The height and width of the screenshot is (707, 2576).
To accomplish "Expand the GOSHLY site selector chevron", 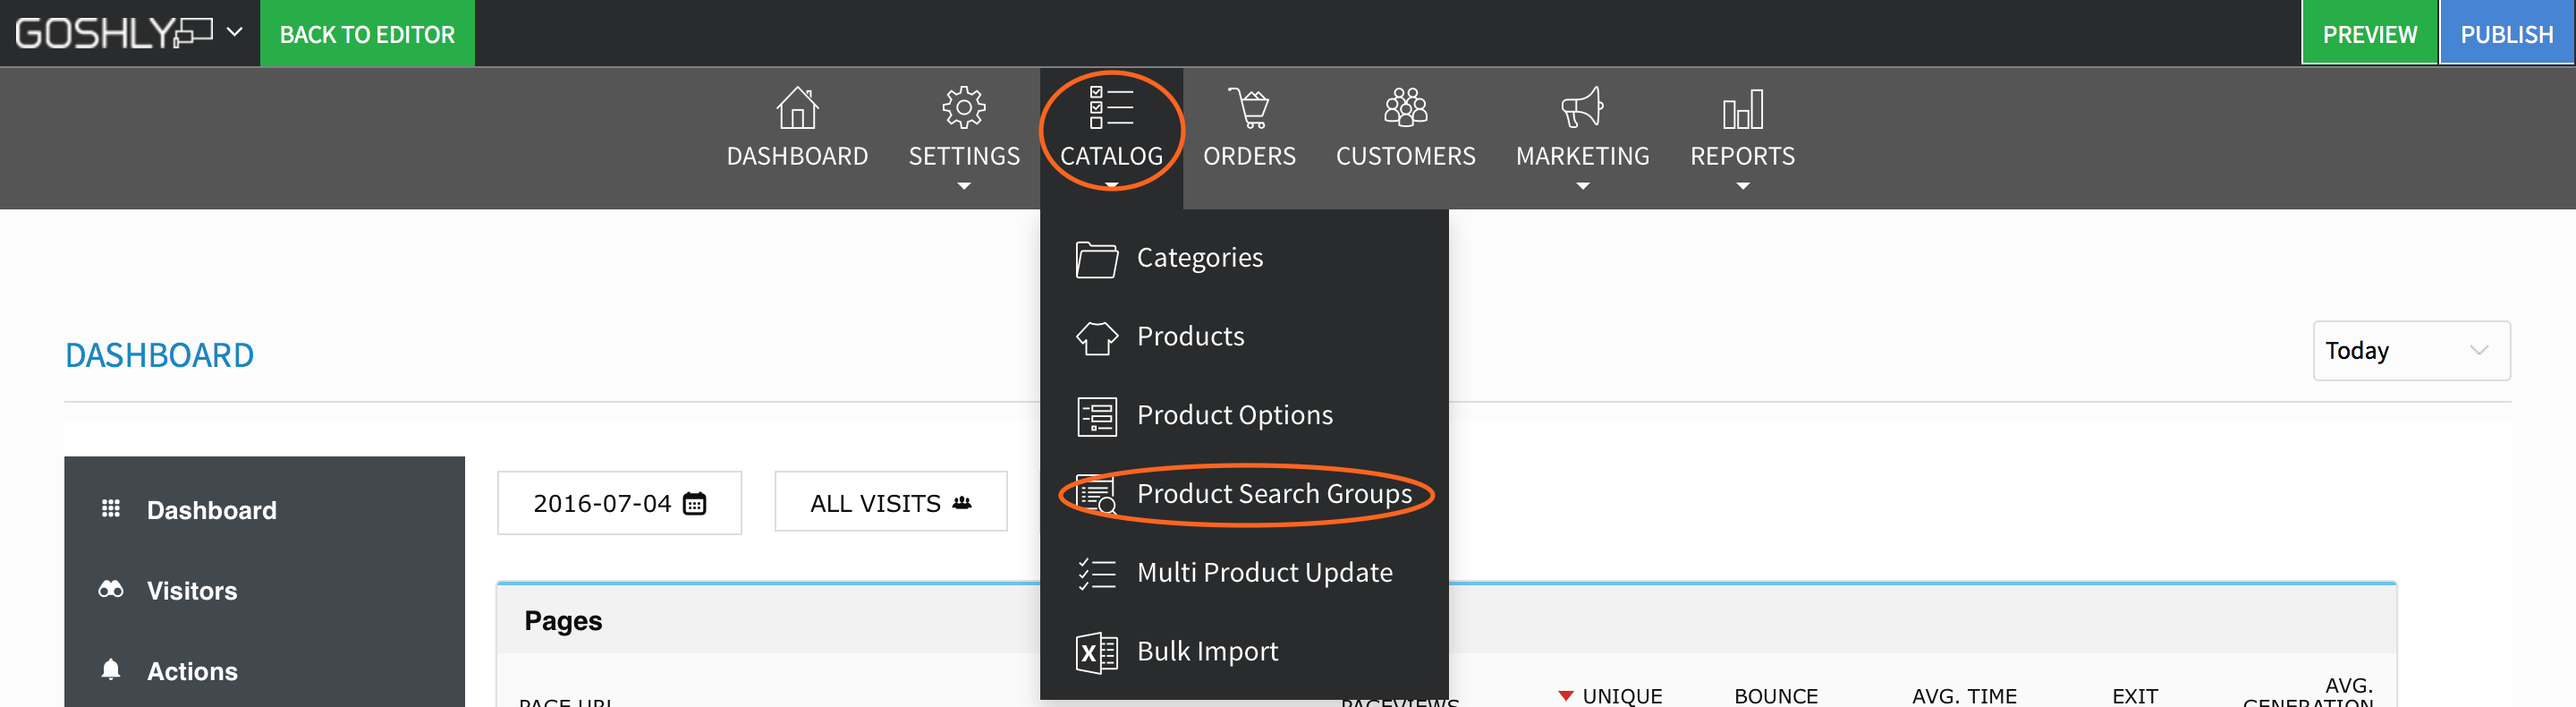I will (x=234, y=32).
